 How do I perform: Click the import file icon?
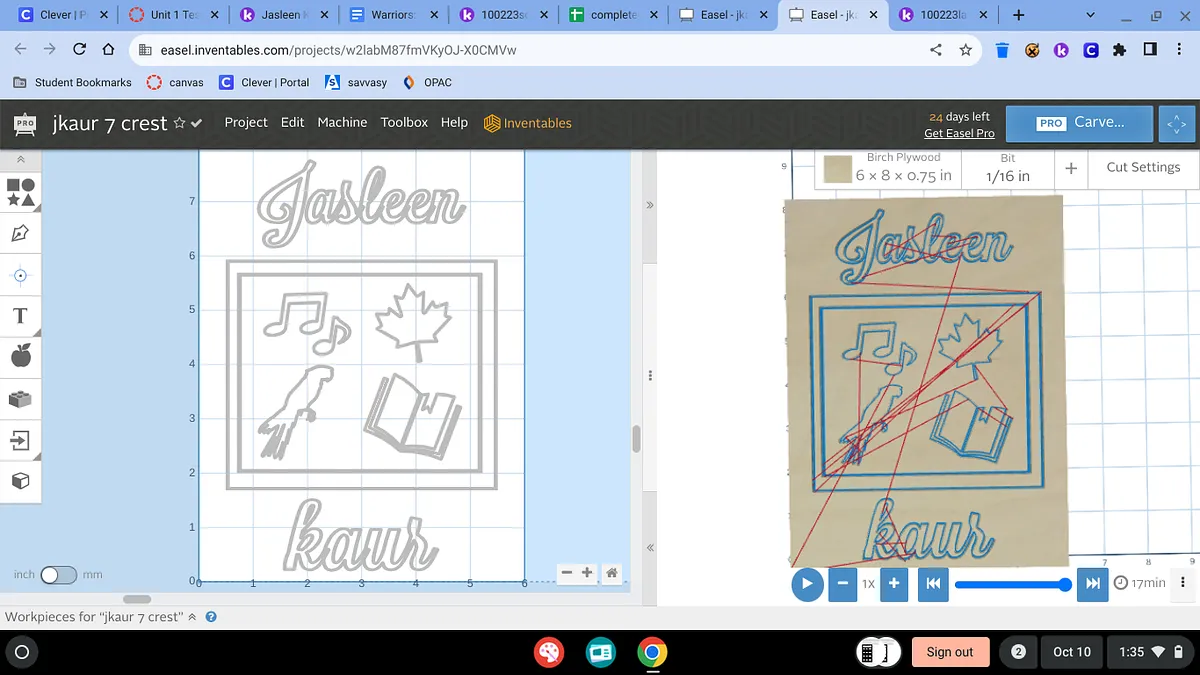[x=21, y=440]
